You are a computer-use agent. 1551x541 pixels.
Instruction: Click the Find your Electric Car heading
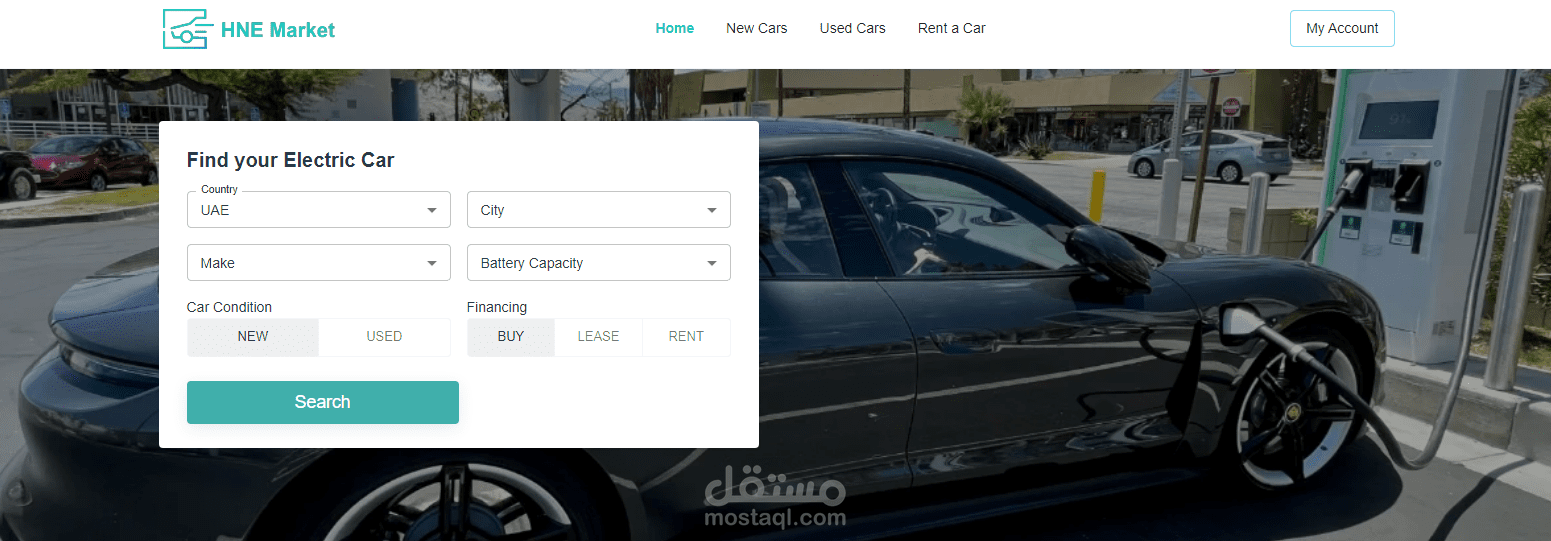point(291,160)
